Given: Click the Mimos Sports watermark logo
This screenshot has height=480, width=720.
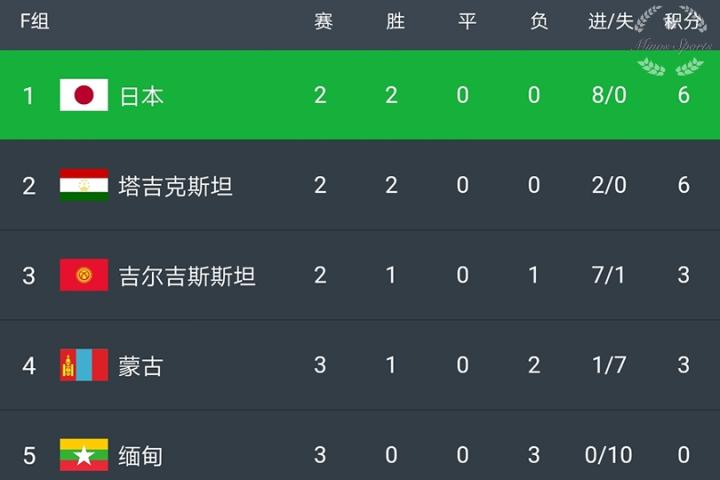Looking at the screenshot, I should pyautogui.click(x=671, y=41).
